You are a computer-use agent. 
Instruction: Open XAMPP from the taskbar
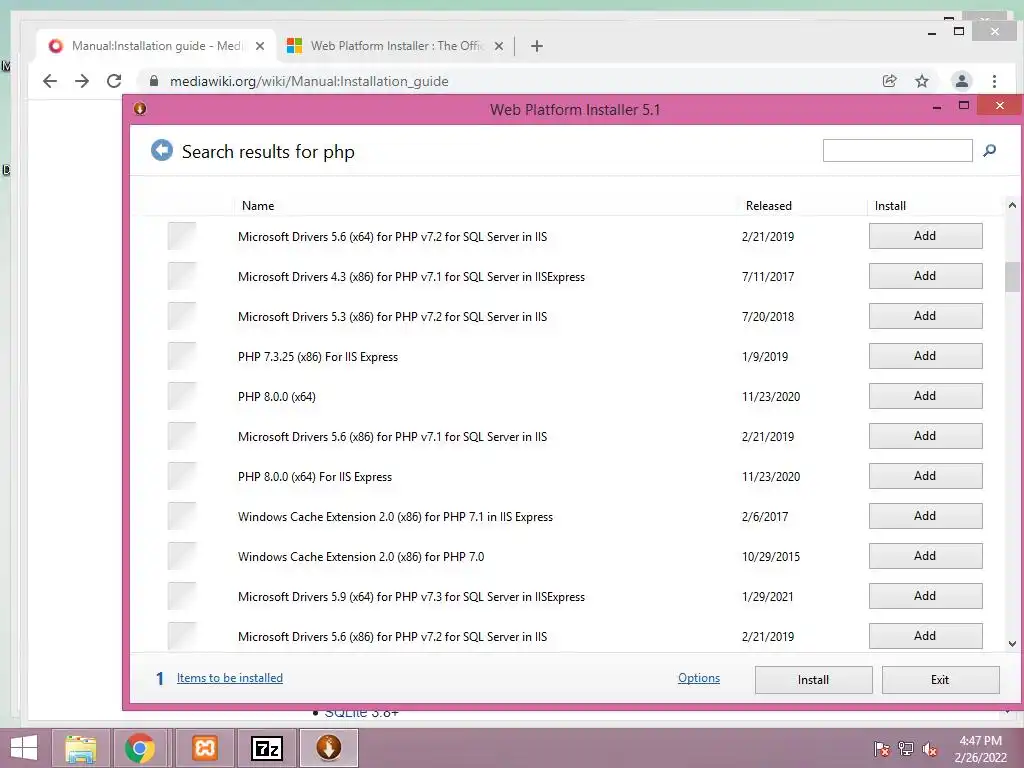pyautogui.click(x=204, y=748)
